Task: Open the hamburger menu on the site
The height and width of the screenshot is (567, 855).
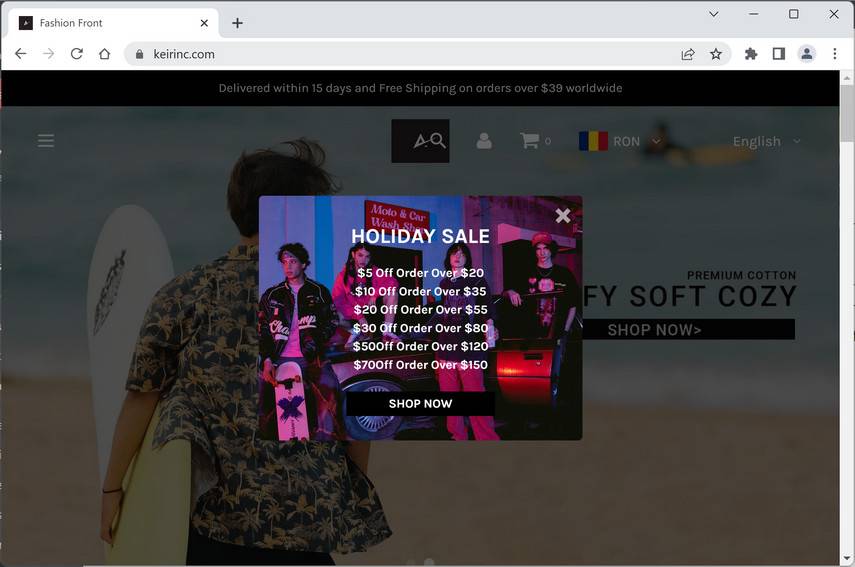Action: (x=46, y=141)
